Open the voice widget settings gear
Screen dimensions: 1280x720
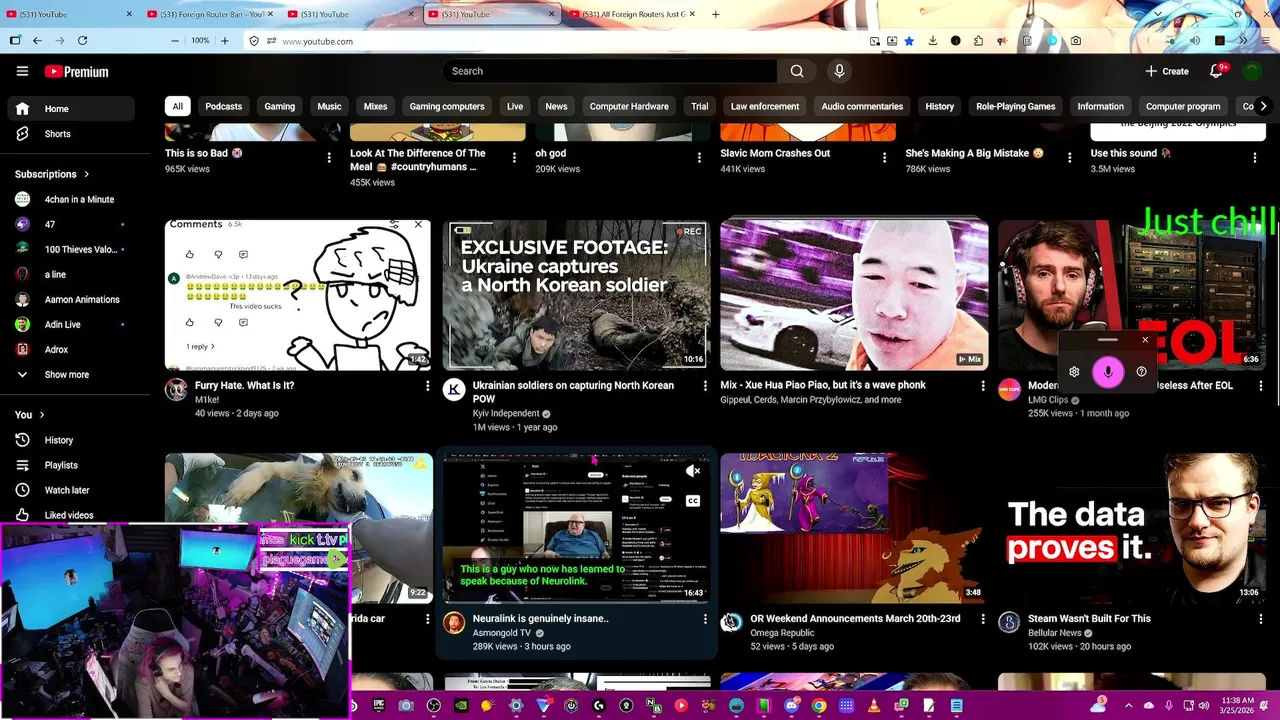pos(1074,372)
